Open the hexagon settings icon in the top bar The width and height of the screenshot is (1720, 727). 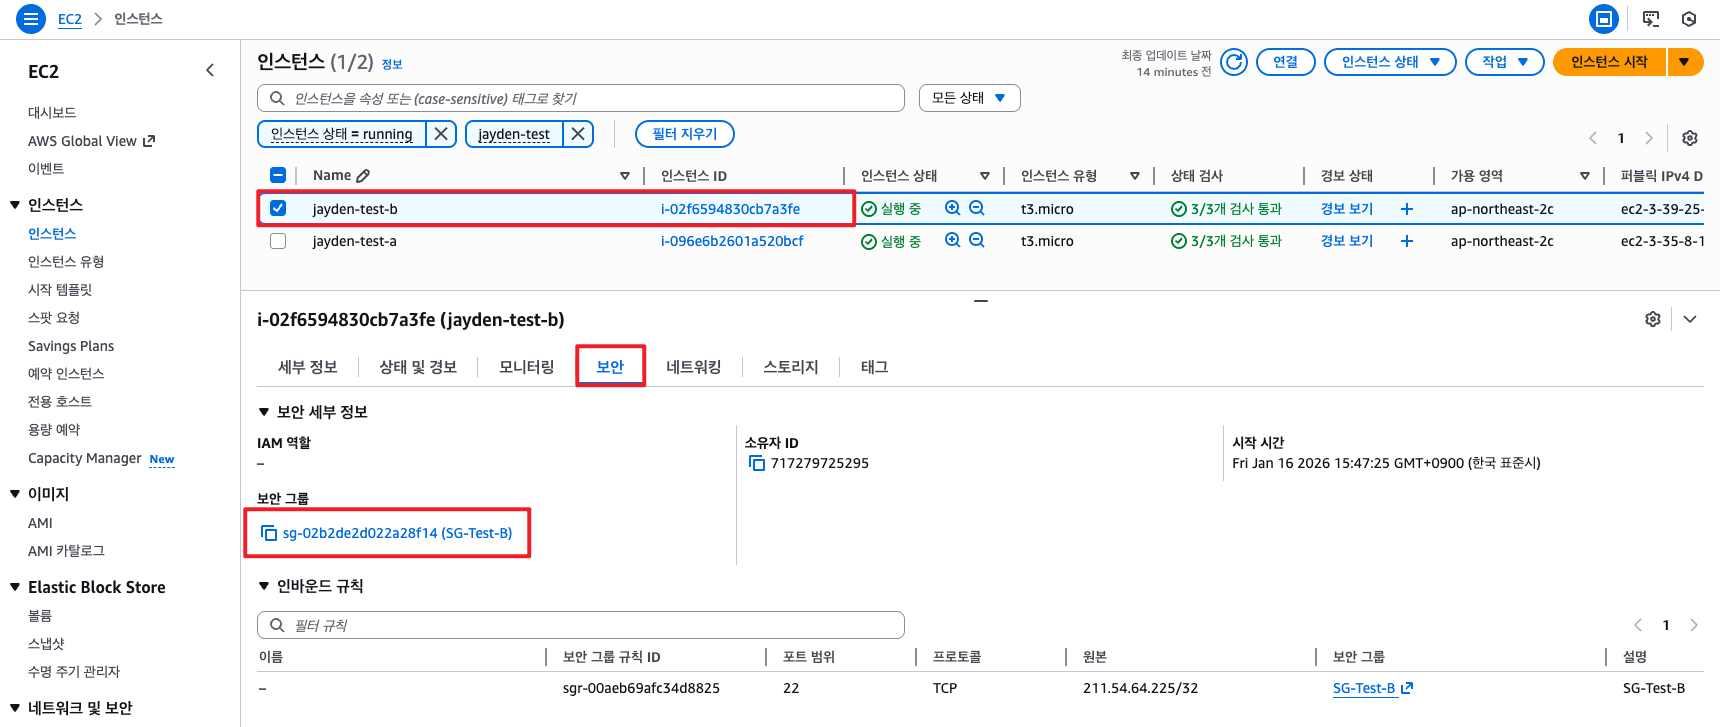1689,19
